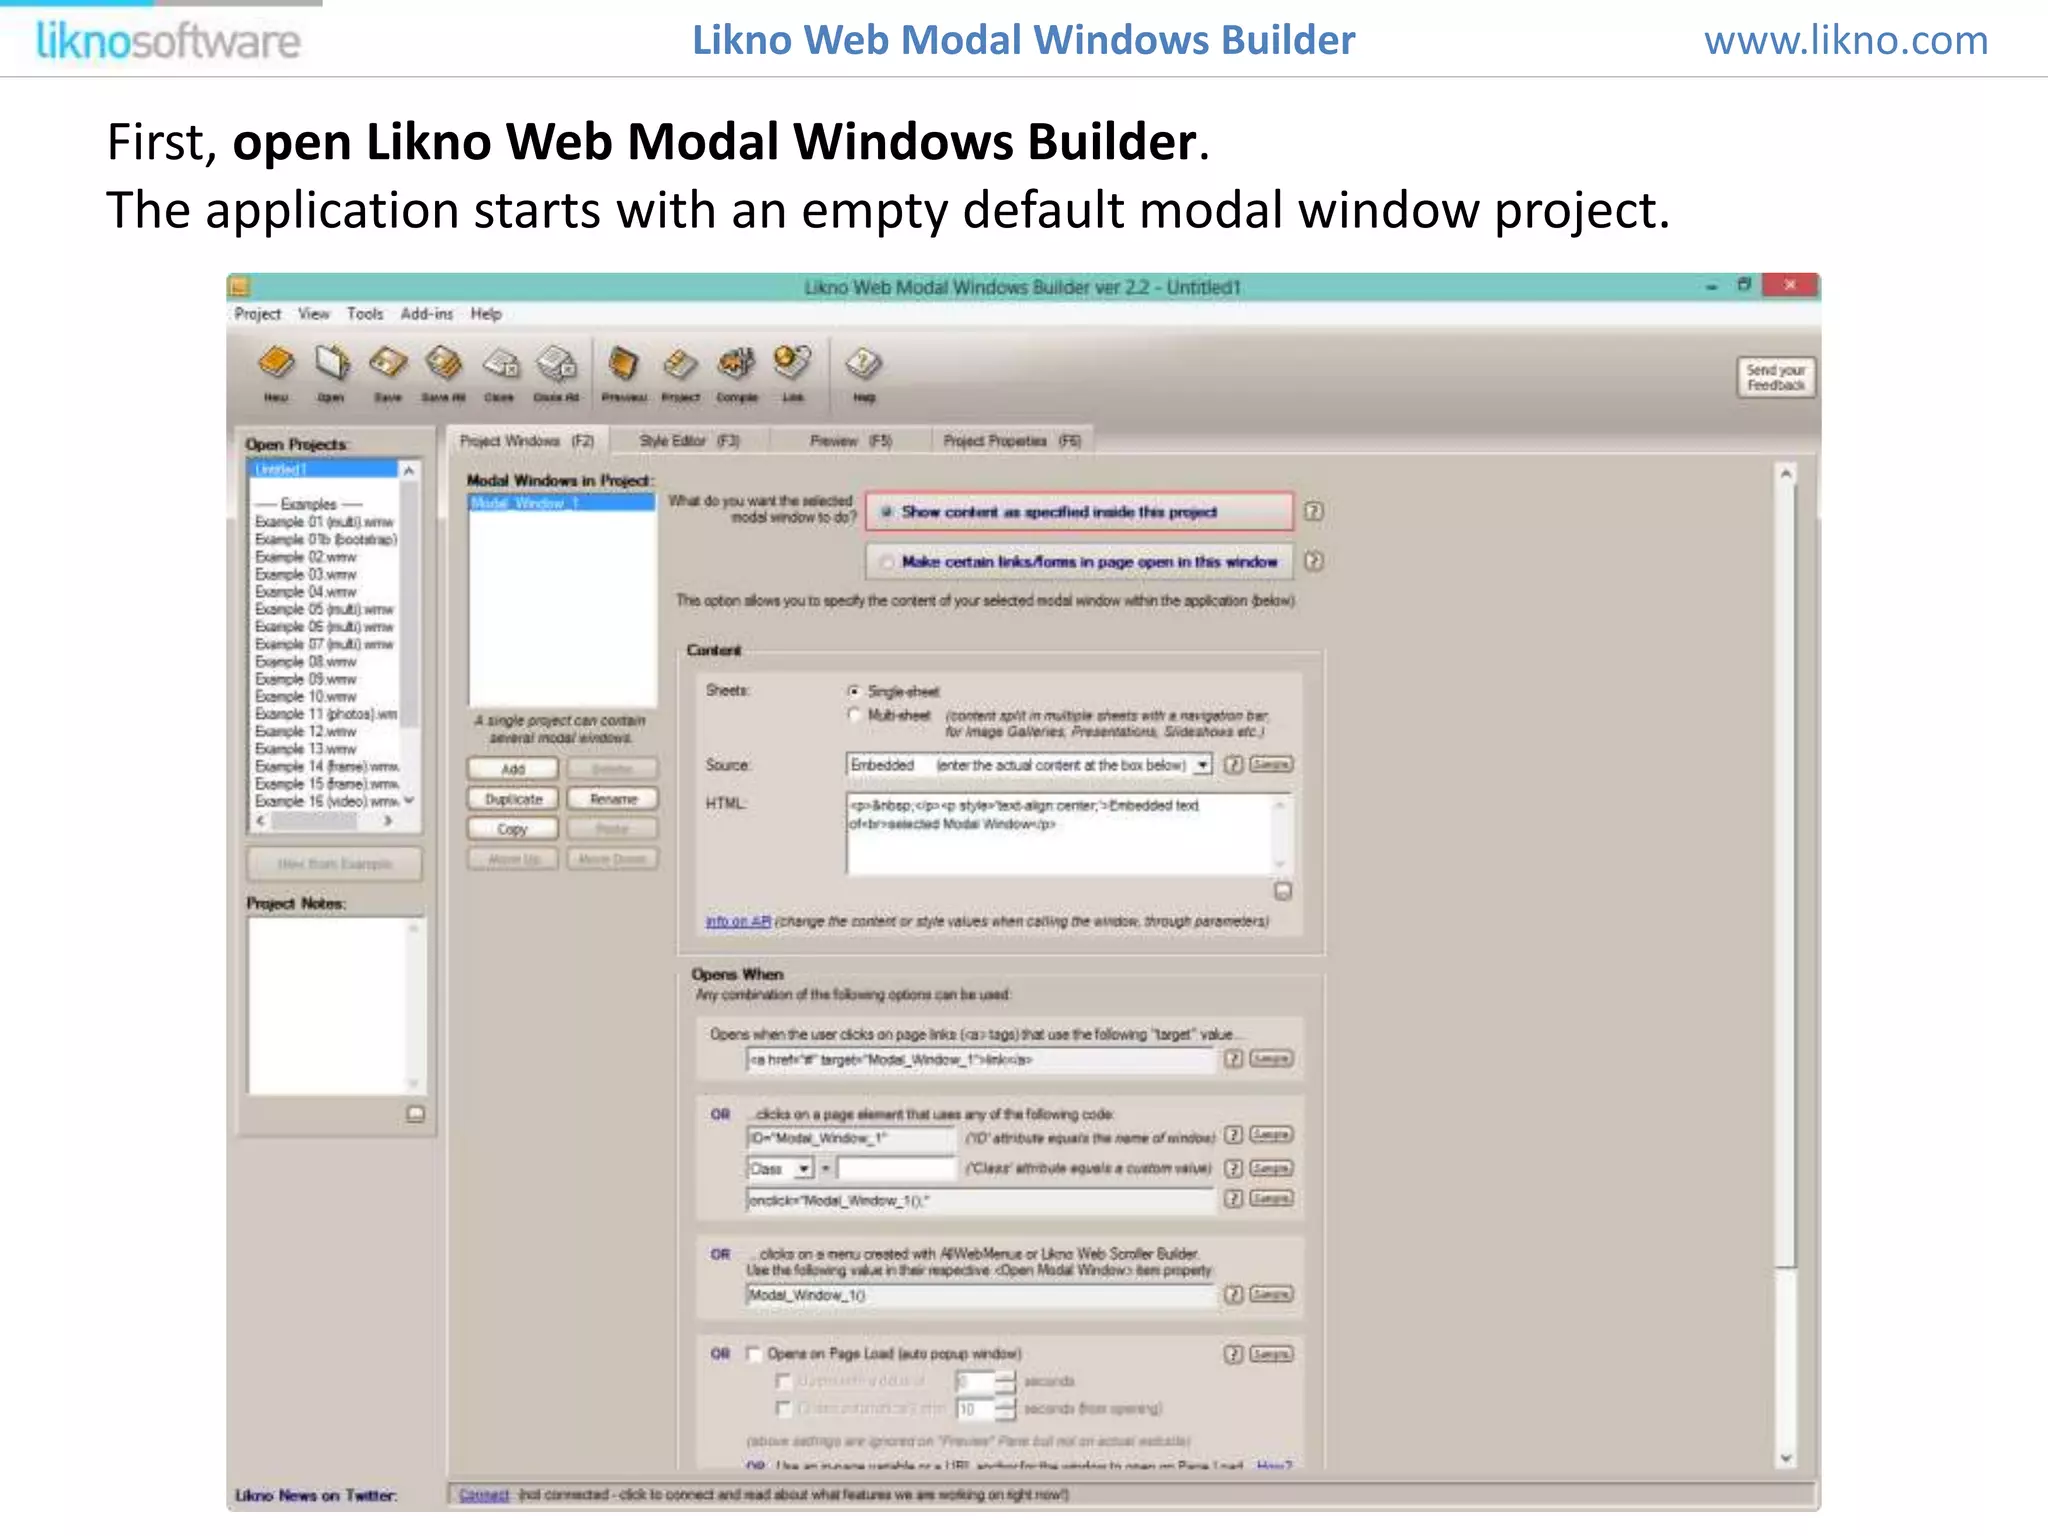Select Example 16 (video) in projects list
Image resolution: width=2048 pixels, height=1536 pixels.
point(326,802)
